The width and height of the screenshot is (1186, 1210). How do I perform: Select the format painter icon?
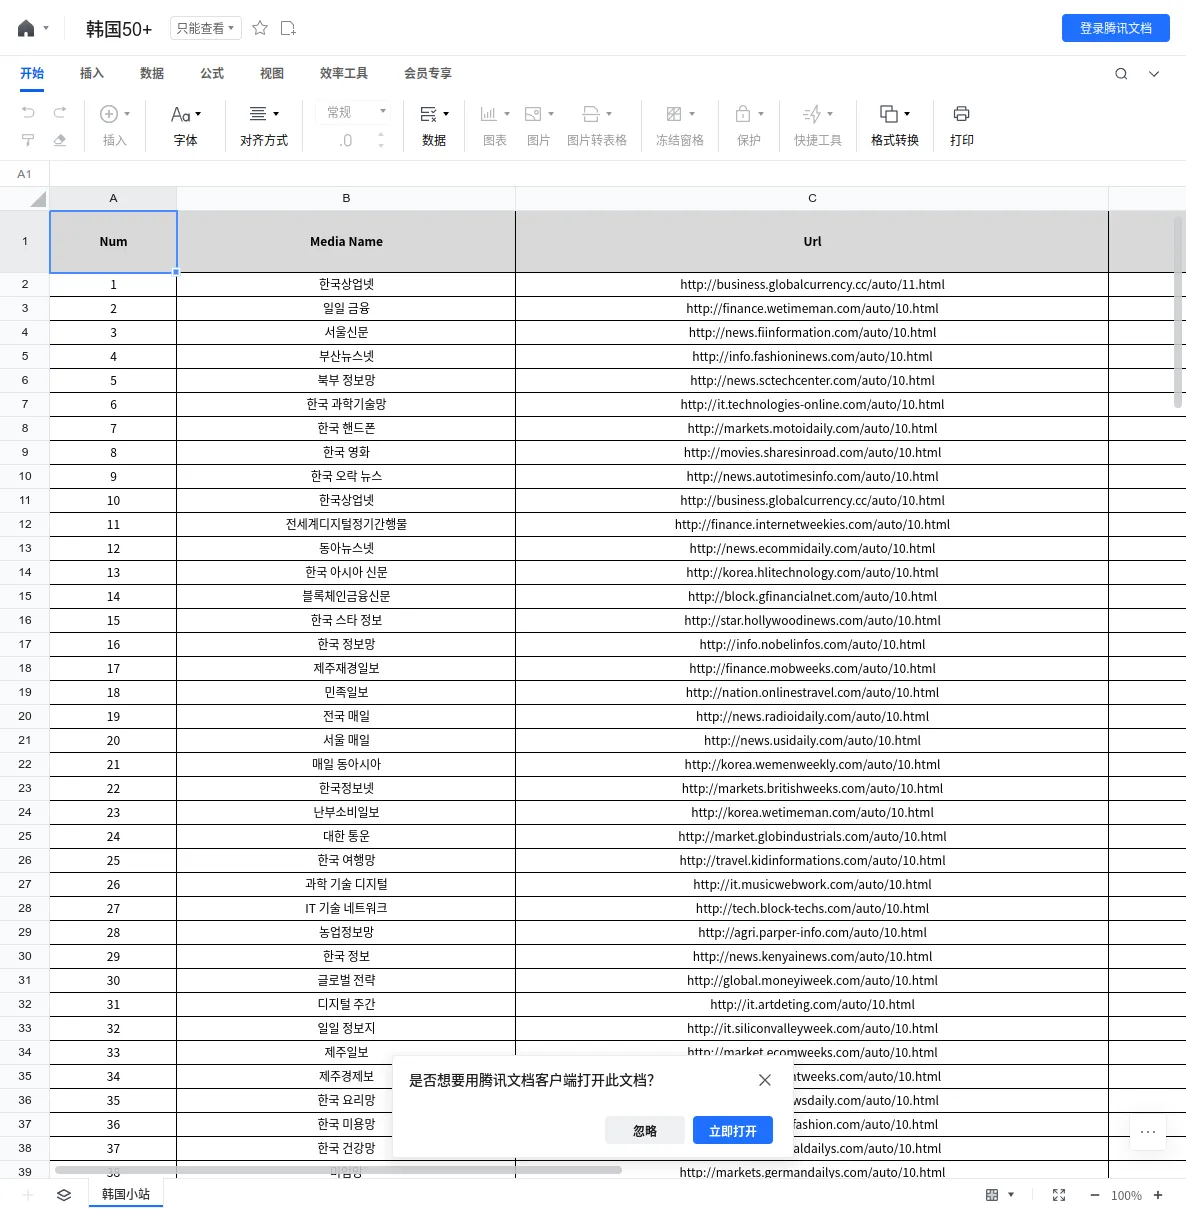(x=28, y=140)
